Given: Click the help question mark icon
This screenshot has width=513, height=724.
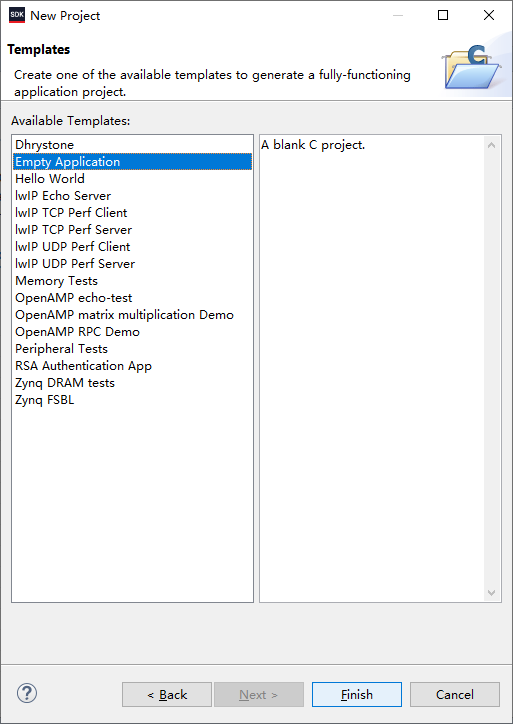Looking at the screenshot, I should [27, 694].
